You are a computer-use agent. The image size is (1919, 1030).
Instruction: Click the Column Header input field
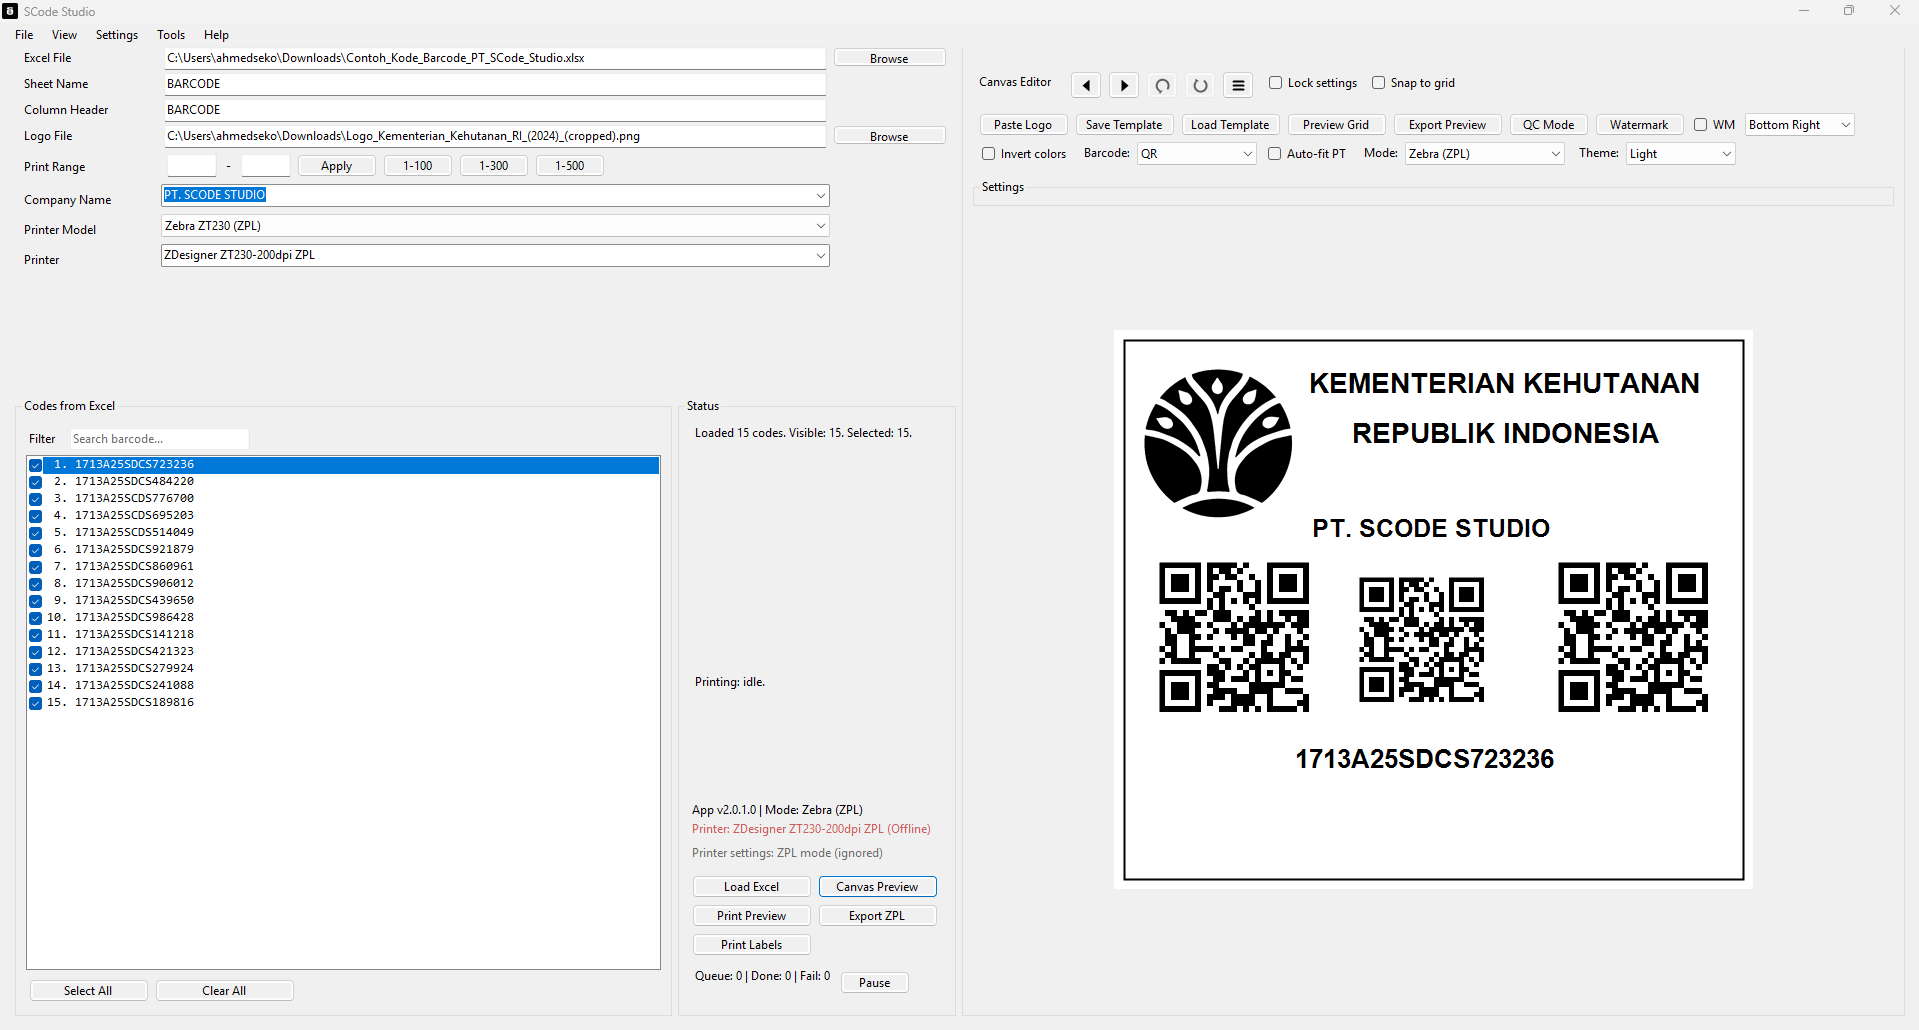point(495,110)
